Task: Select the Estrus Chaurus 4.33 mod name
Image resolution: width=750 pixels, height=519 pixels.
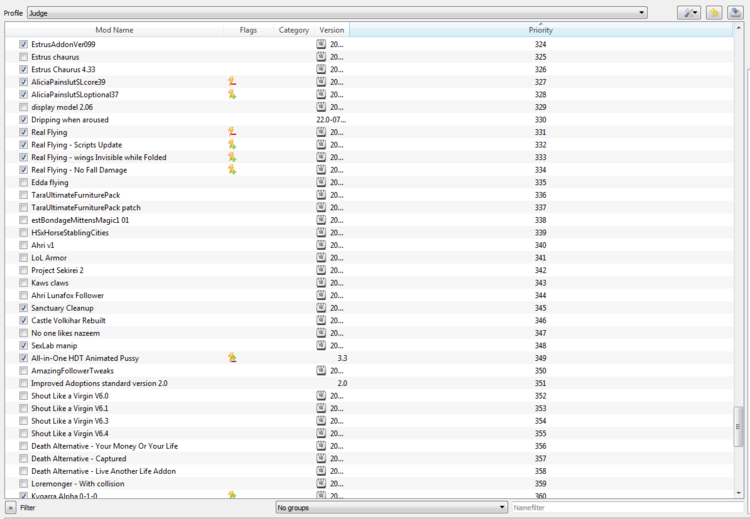Action: (63, 69)
